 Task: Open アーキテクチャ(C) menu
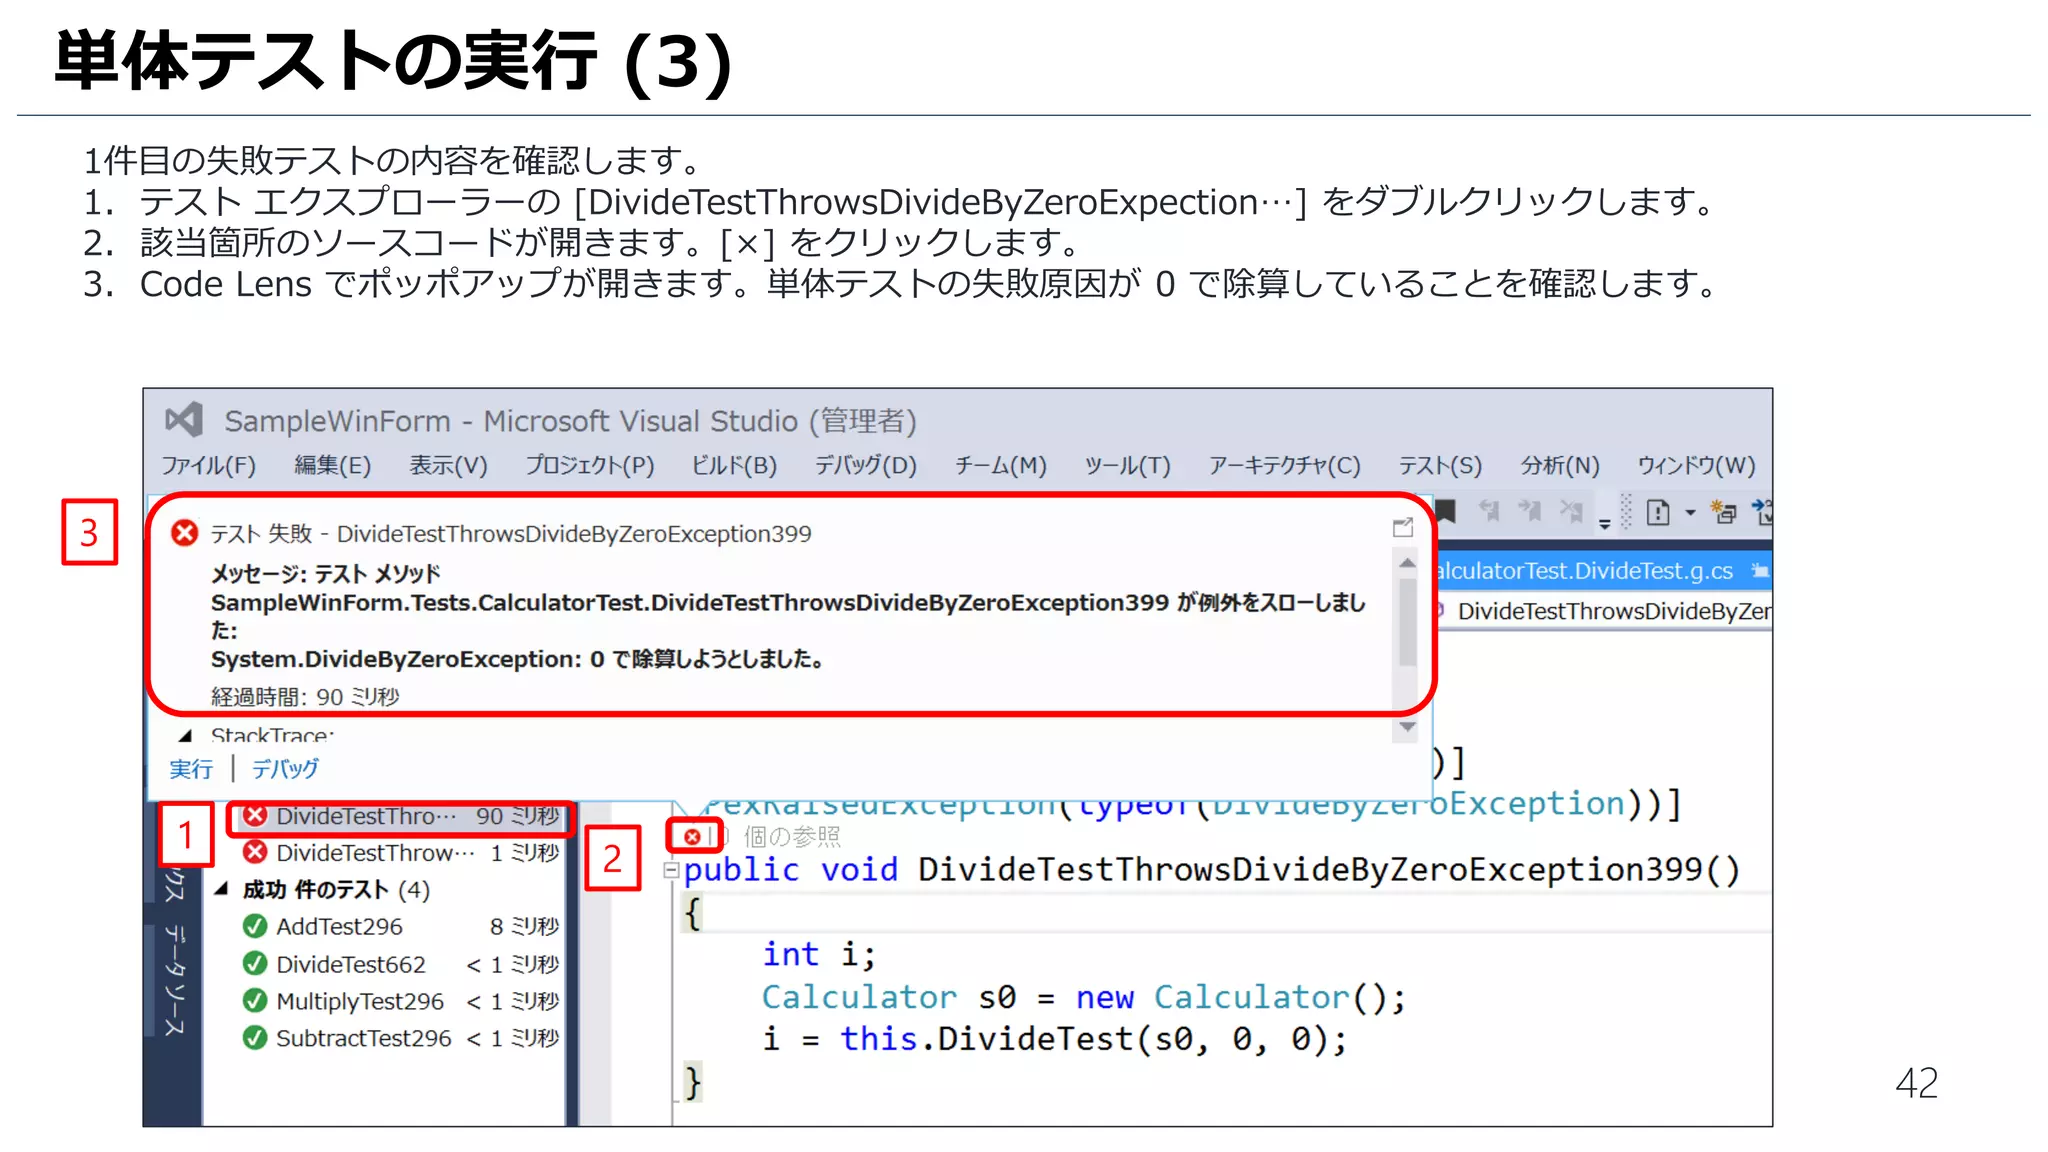[1284, 465]
